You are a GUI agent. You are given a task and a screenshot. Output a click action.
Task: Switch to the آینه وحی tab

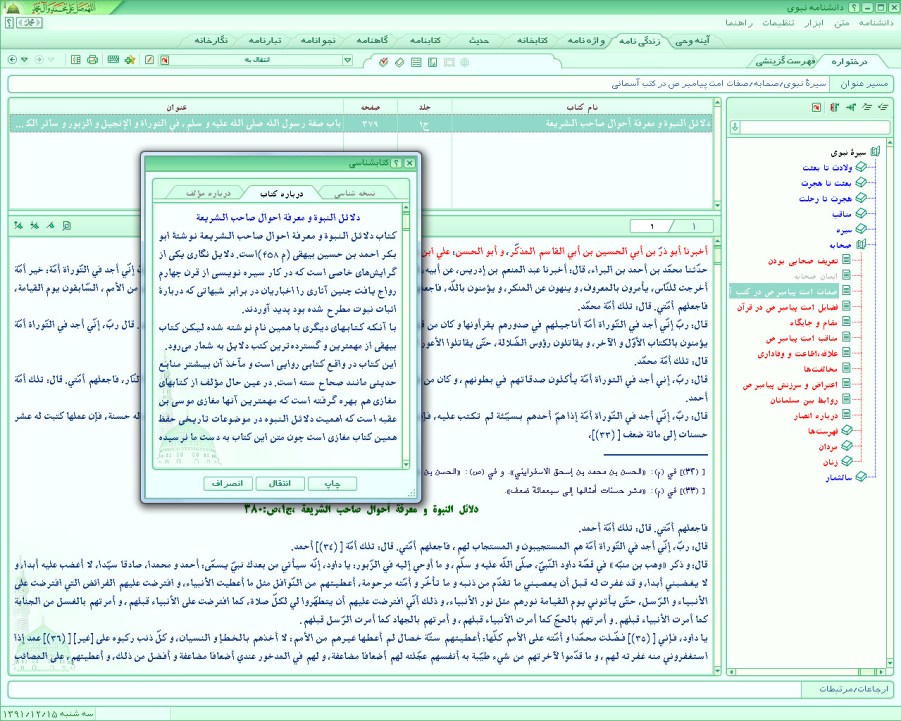click(692, 41)
